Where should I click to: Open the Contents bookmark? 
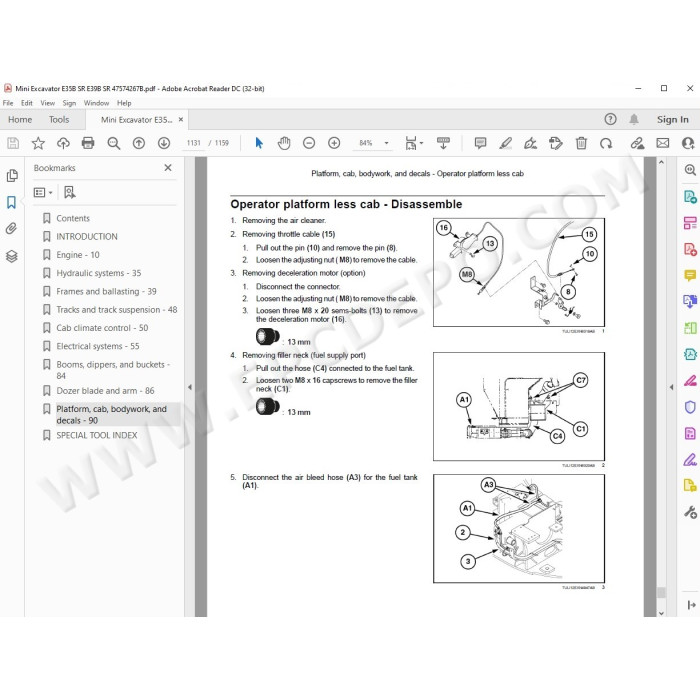point(73,218)
